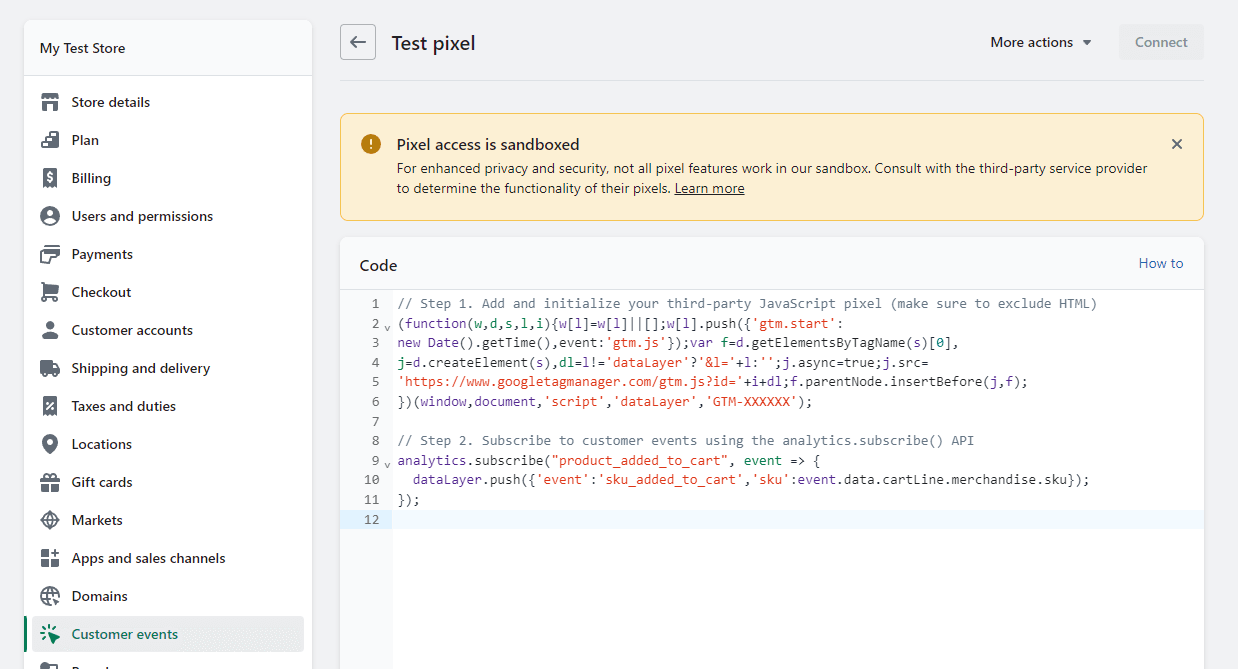The width and height of the screenshot is (1238, 669).
Task: Click the Checkout cart icon
Action: pyautogui.click(x=50, y=292)
